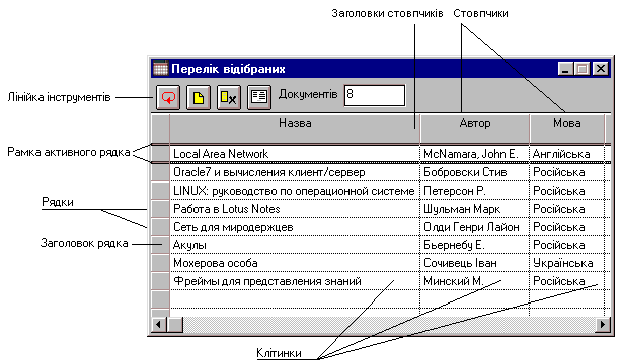Click the right scroll arrow of horizontal scrollbar
Viewport: 621px width, 364px height.
[603, 325]
